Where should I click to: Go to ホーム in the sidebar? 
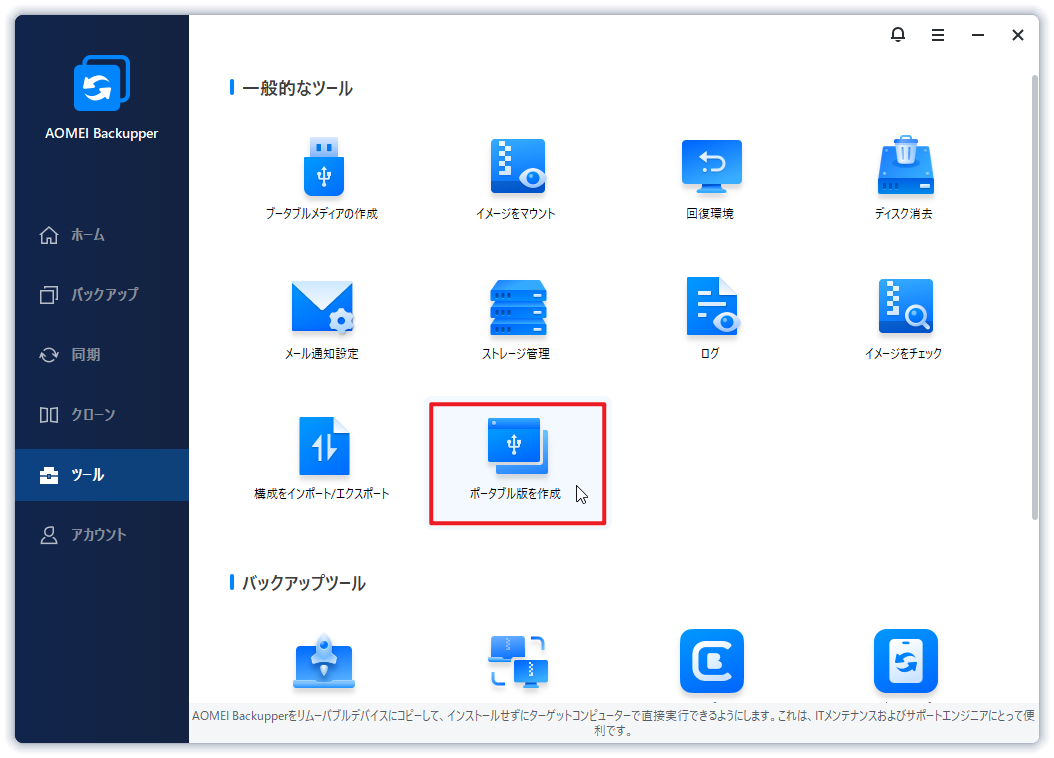pos(102,235)
